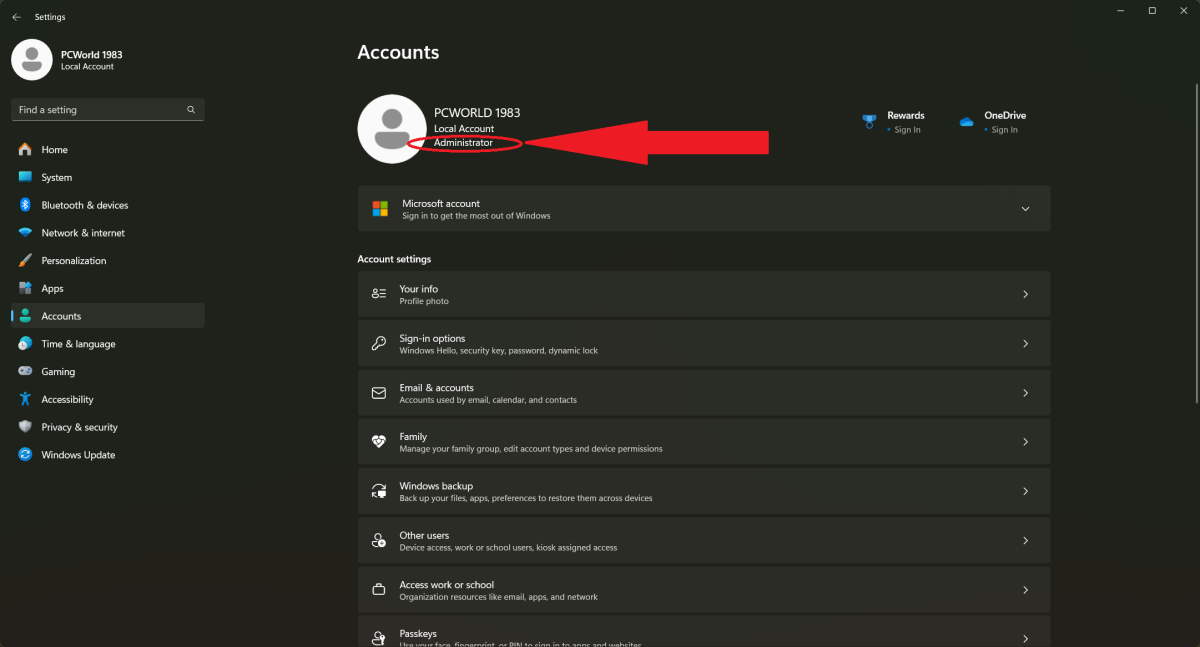Click the back arrow in Settings

(15, 16)
